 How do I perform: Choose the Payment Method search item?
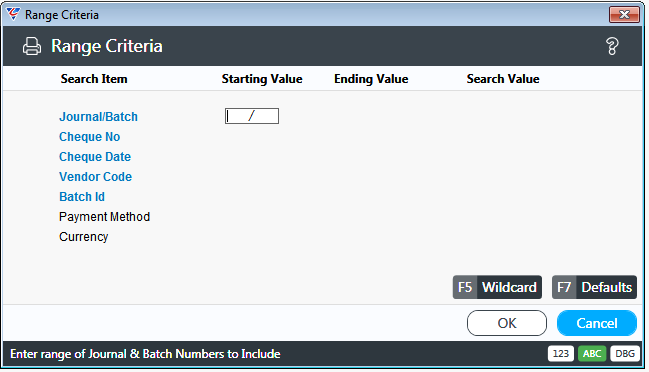click(x=104, y=217)
